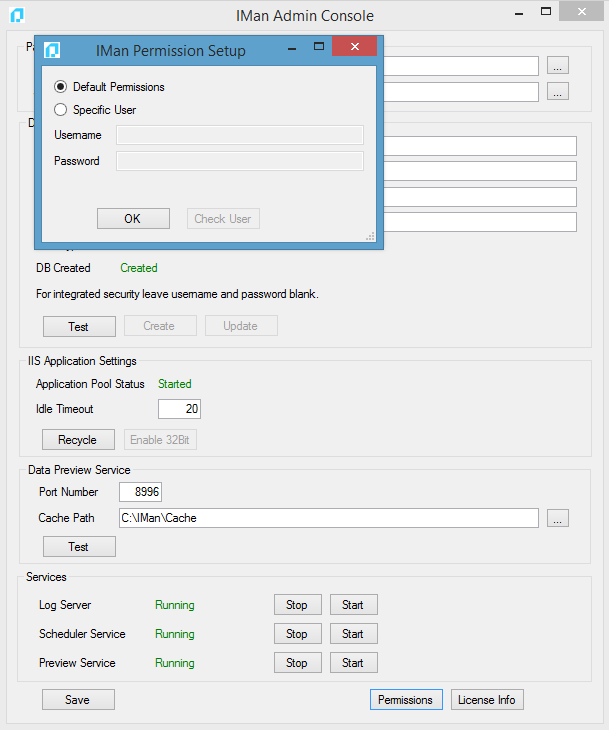
Task: Stop the Log Server service
Action: coord(297,605)
